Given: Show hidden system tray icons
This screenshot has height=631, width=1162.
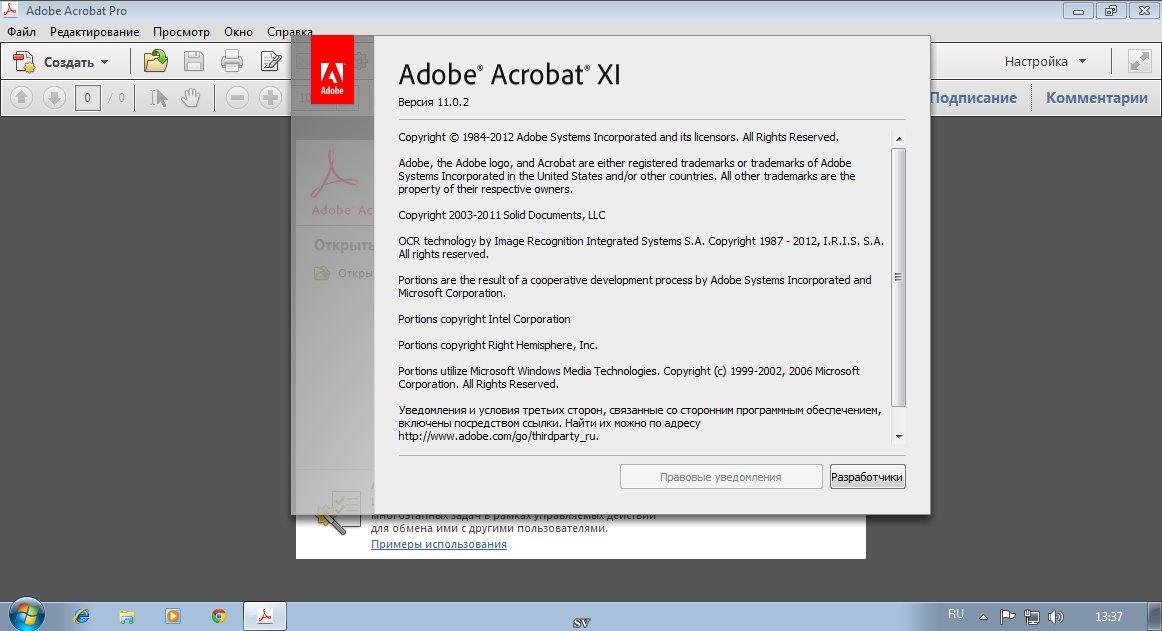Looking at the screenshot, I should pos(983,616).
